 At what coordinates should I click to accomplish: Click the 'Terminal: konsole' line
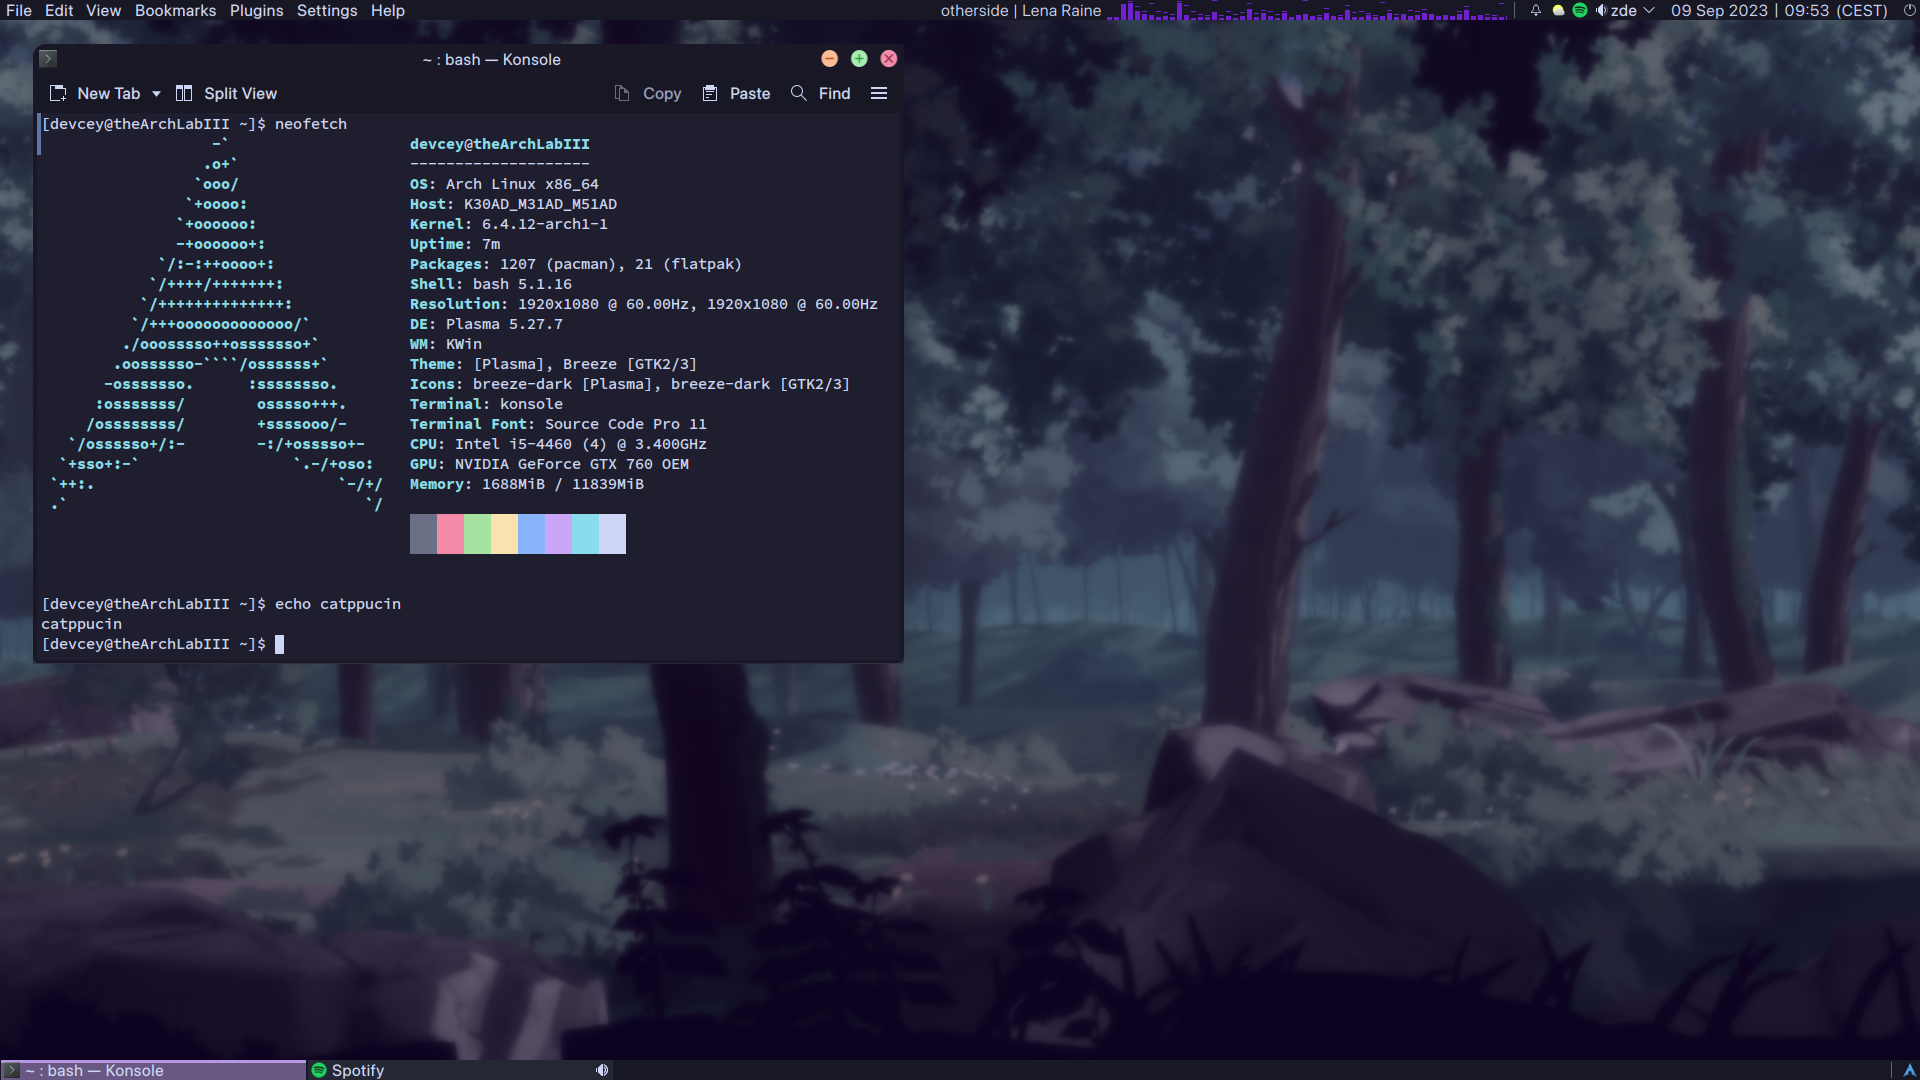pyautogui.click(x=486, y=404)
